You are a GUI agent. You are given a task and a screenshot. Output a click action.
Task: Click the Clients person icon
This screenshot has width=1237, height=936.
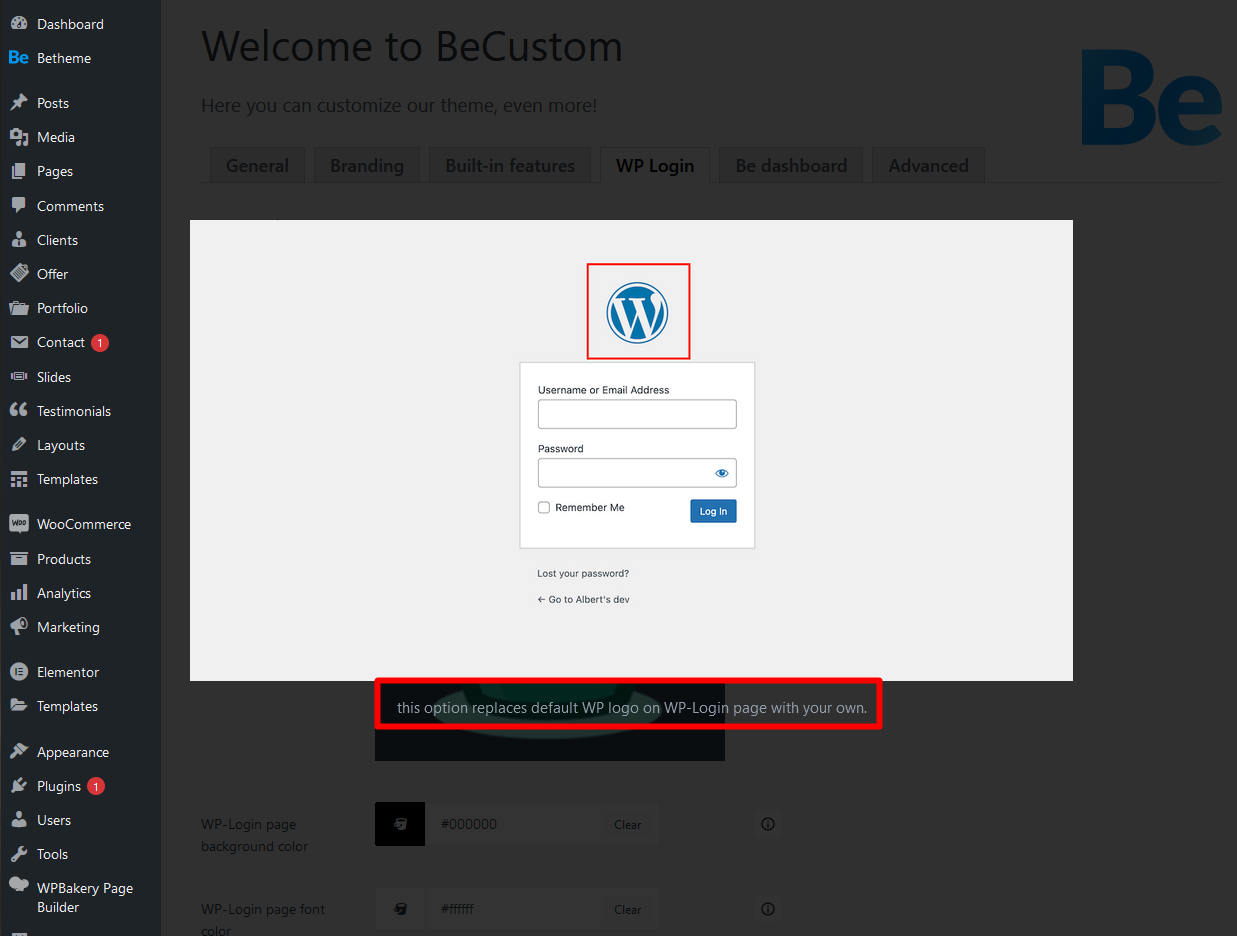[x=18, y=240]
